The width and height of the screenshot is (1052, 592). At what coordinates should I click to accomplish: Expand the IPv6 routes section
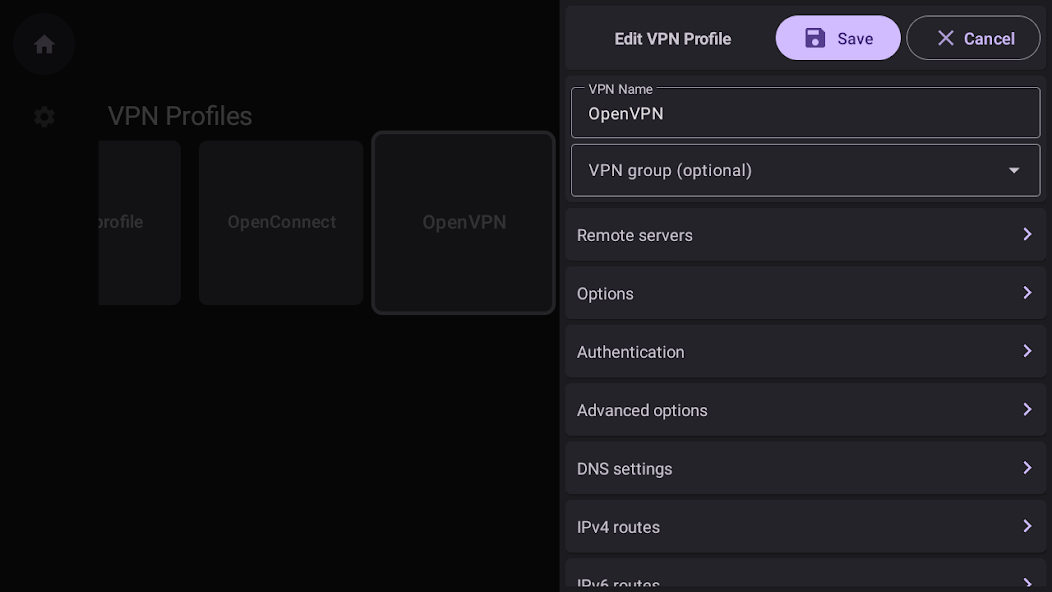805,576
